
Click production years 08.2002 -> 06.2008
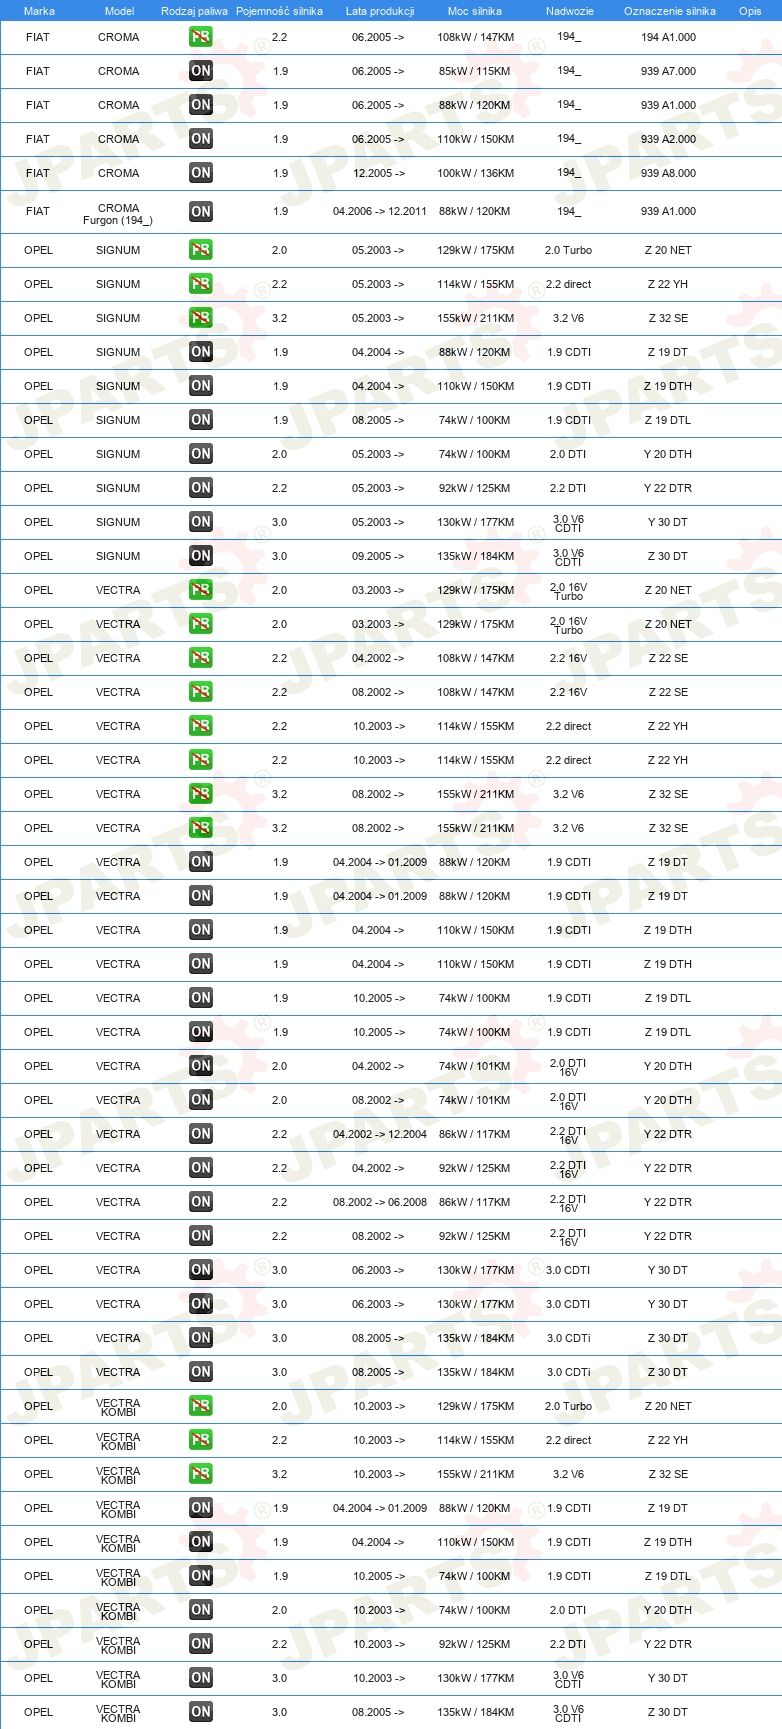[379, 1202]
